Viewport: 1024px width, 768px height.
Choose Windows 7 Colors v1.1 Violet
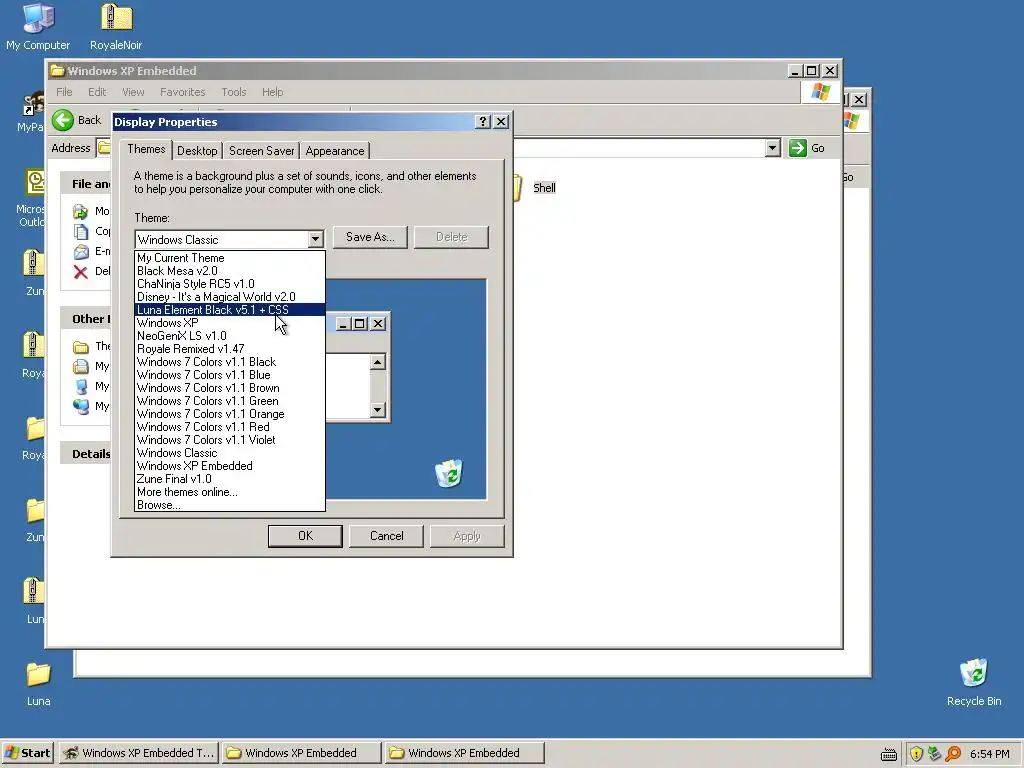click(230, 440)
